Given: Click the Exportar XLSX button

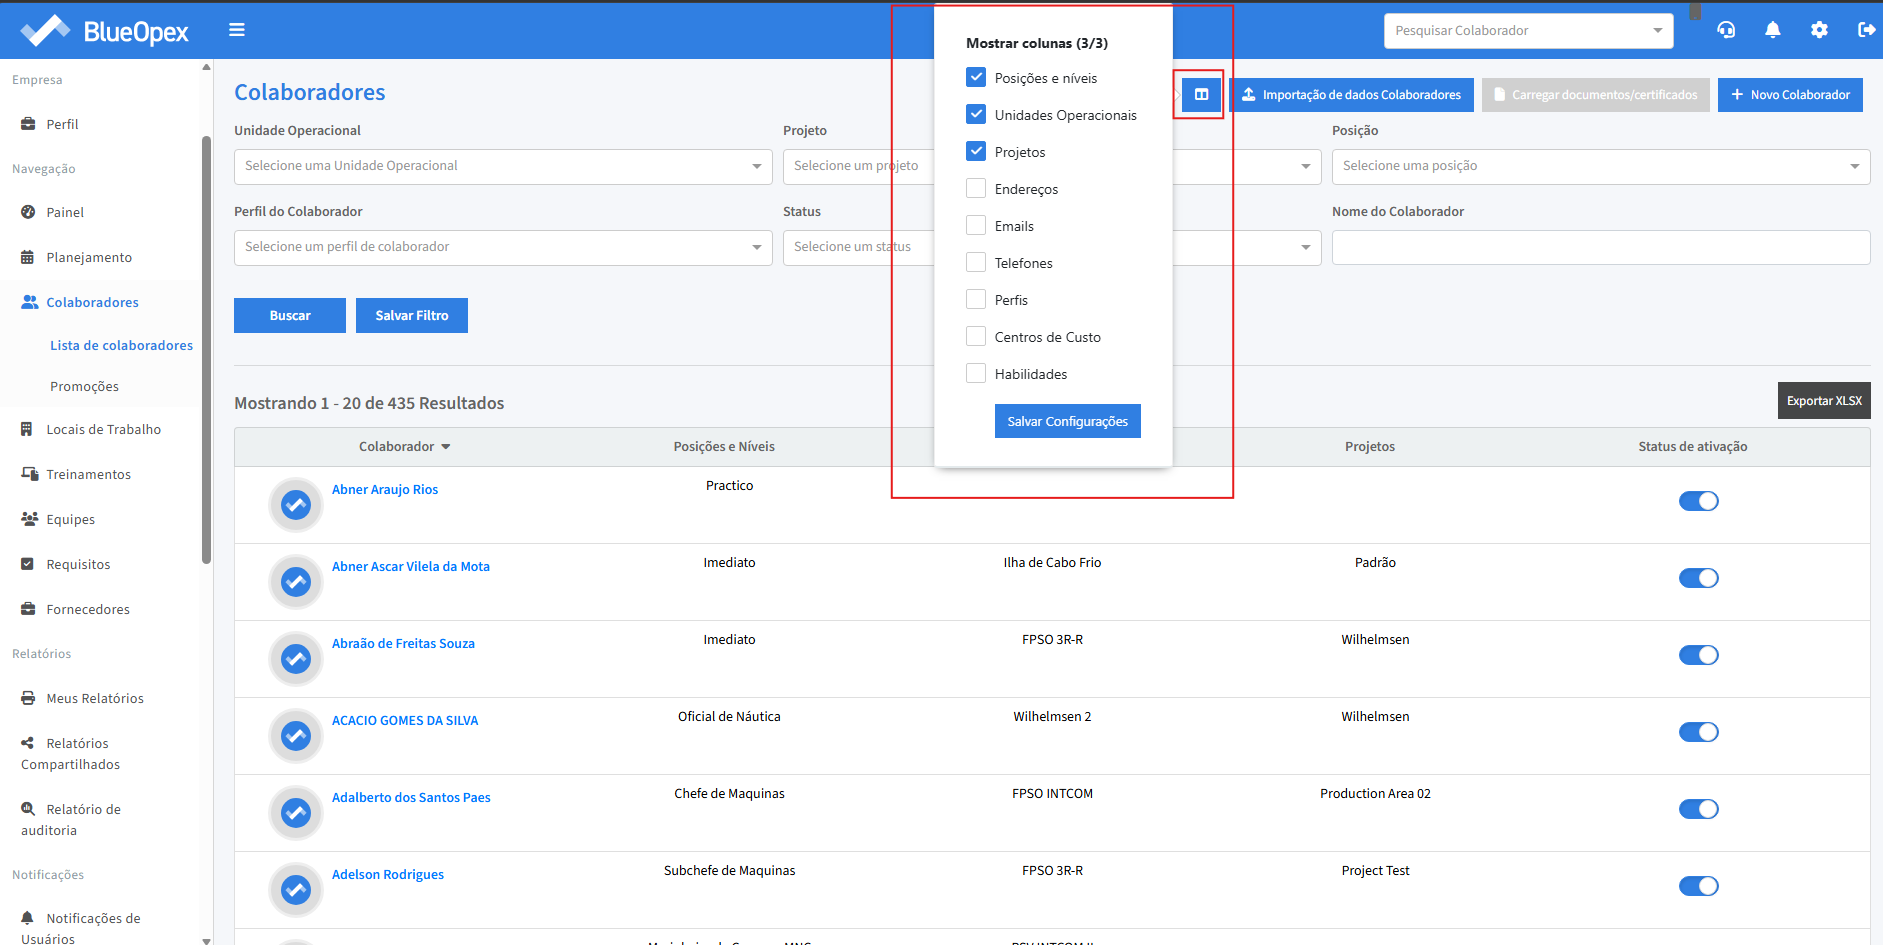Looking at the screenshot, I should coord(1824,400).
